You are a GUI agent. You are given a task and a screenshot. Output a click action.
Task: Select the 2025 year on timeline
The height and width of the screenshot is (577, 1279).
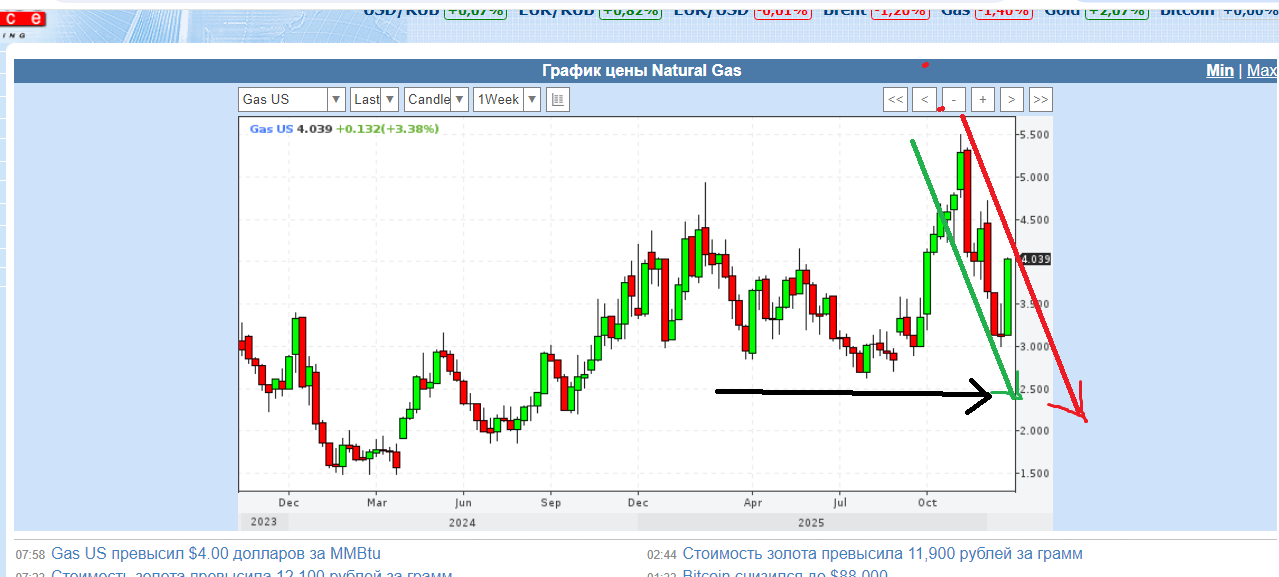click(x=811, y=522)
